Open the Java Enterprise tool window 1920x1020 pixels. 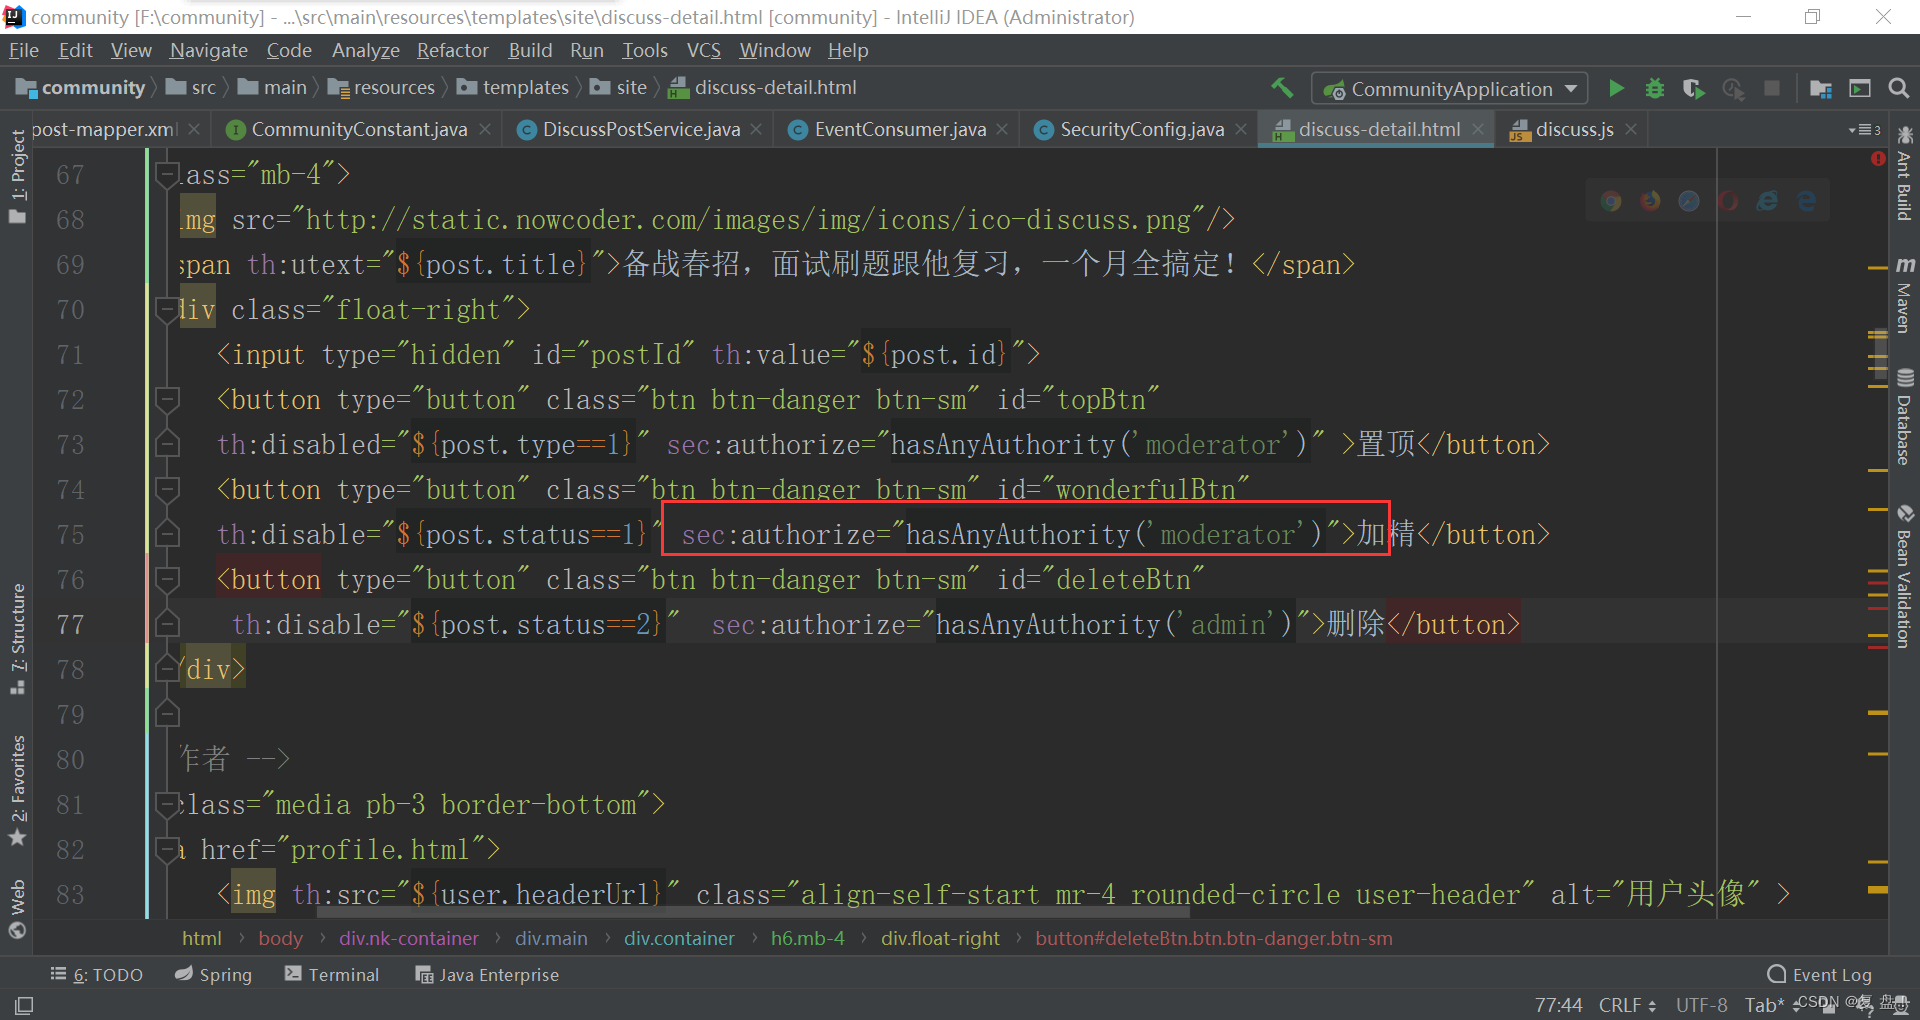[x=487, y=975]
